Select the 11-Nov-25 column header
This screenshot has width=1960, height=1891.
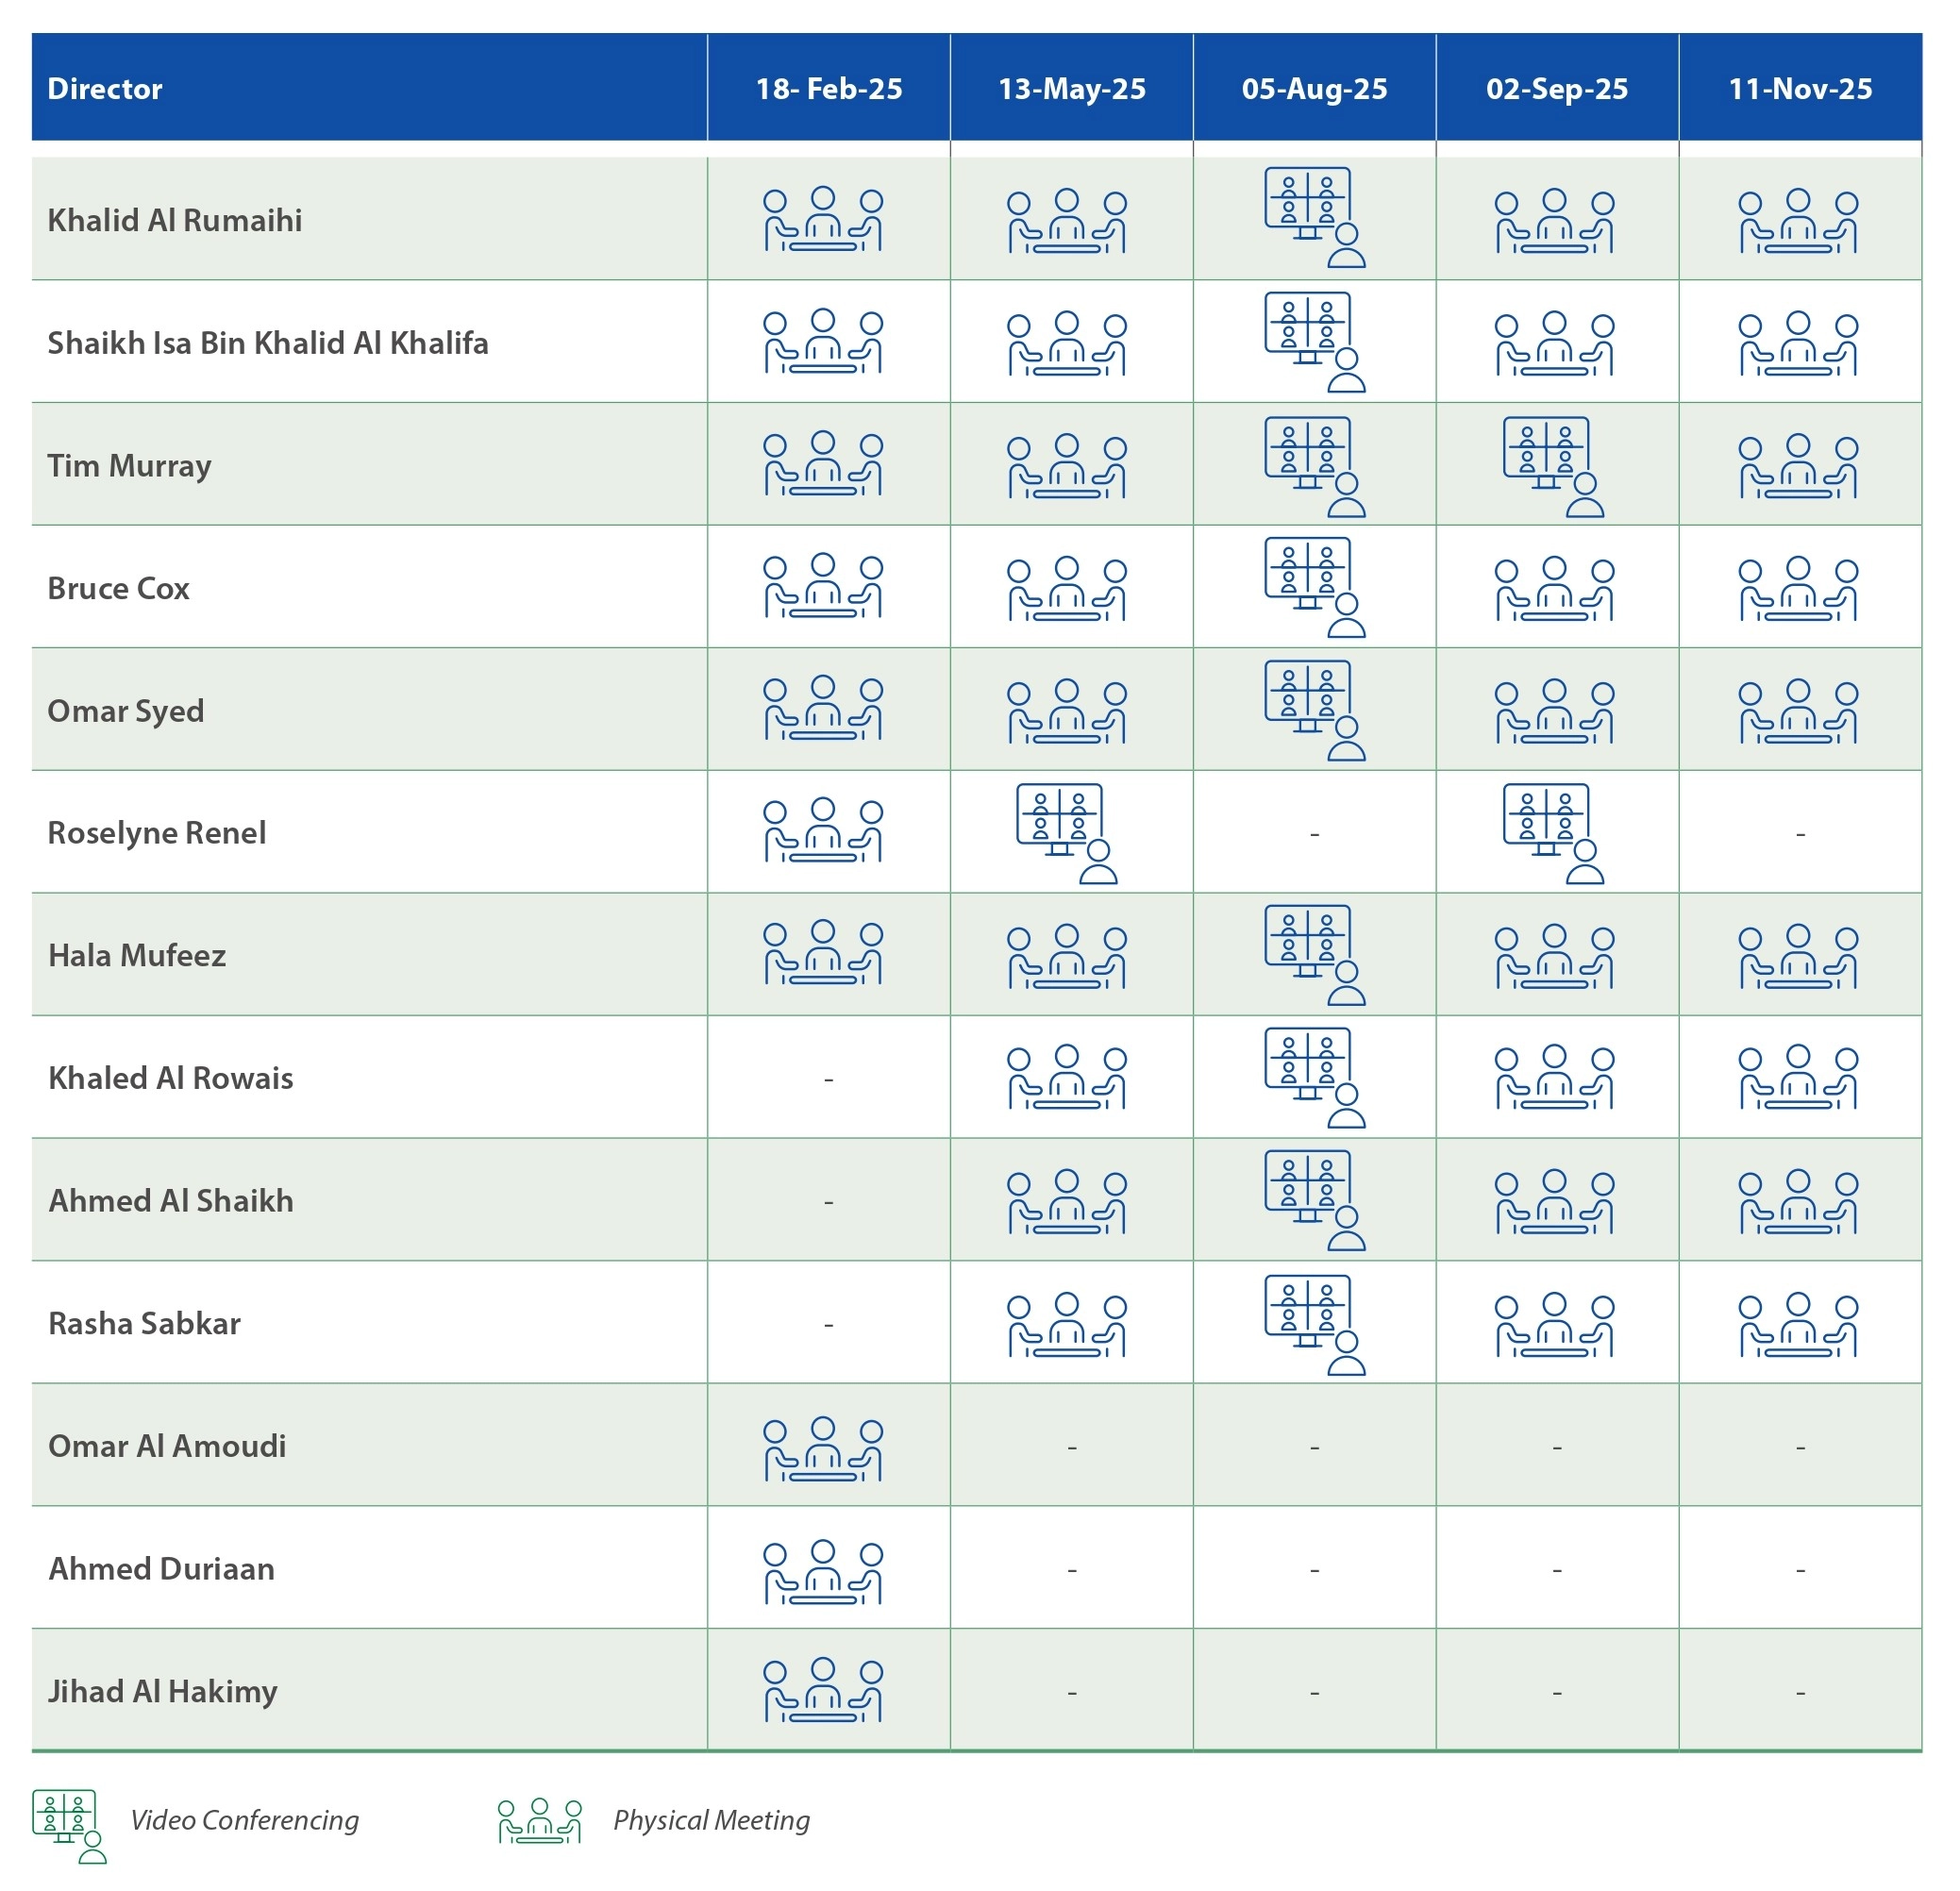pos(1800,89)
